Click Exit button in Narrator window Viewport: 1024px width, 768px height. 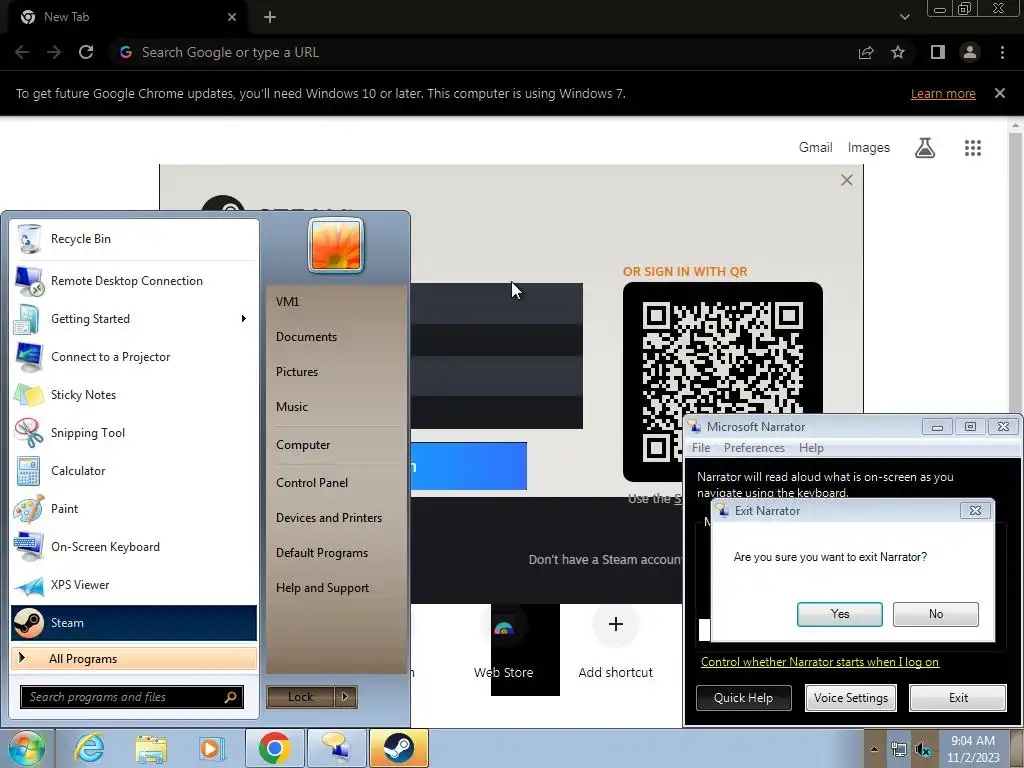(x=958, y=697)
